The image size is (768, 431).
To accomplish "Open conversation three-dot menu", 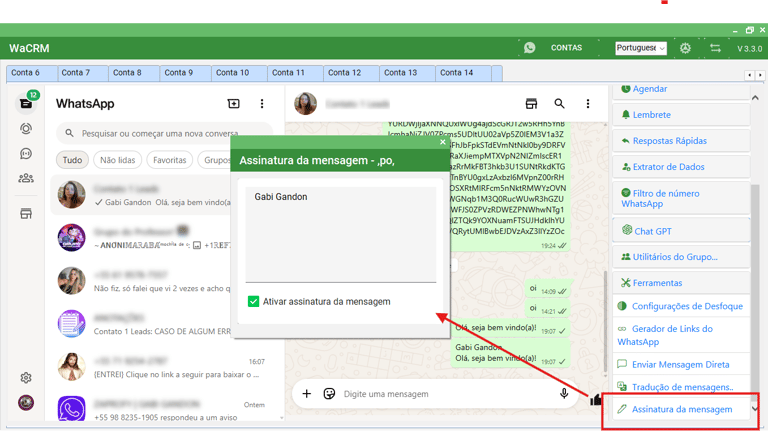I will tap(588, 103).
